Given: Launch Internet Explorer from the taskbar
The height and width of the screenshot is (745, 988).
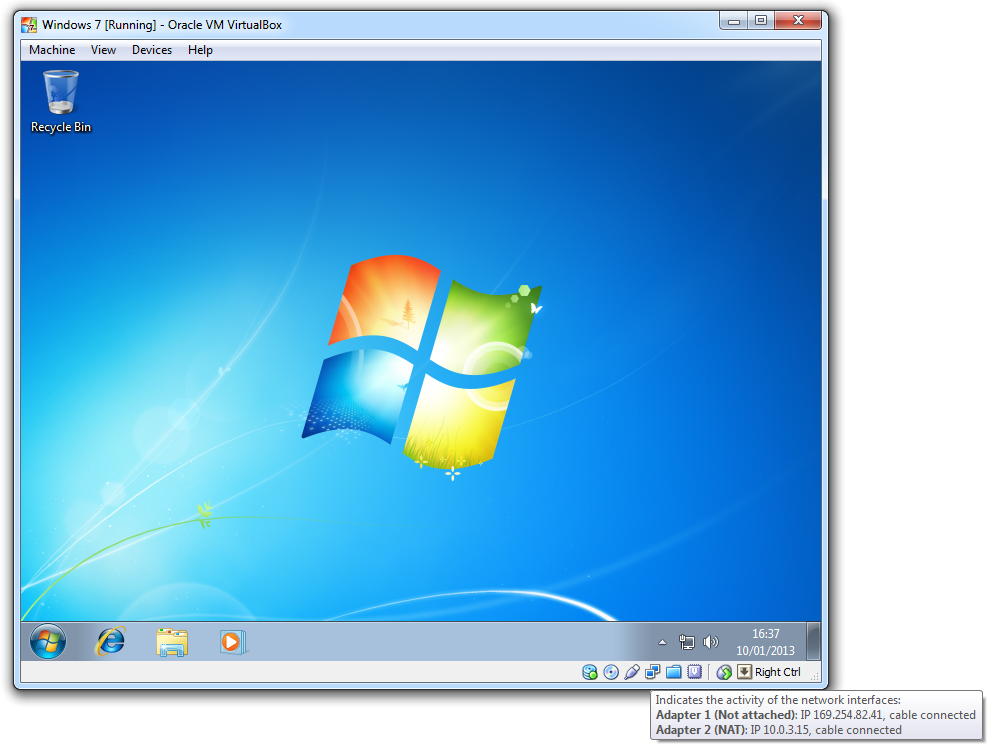Looking at the screenshot, I should point(109,642).
